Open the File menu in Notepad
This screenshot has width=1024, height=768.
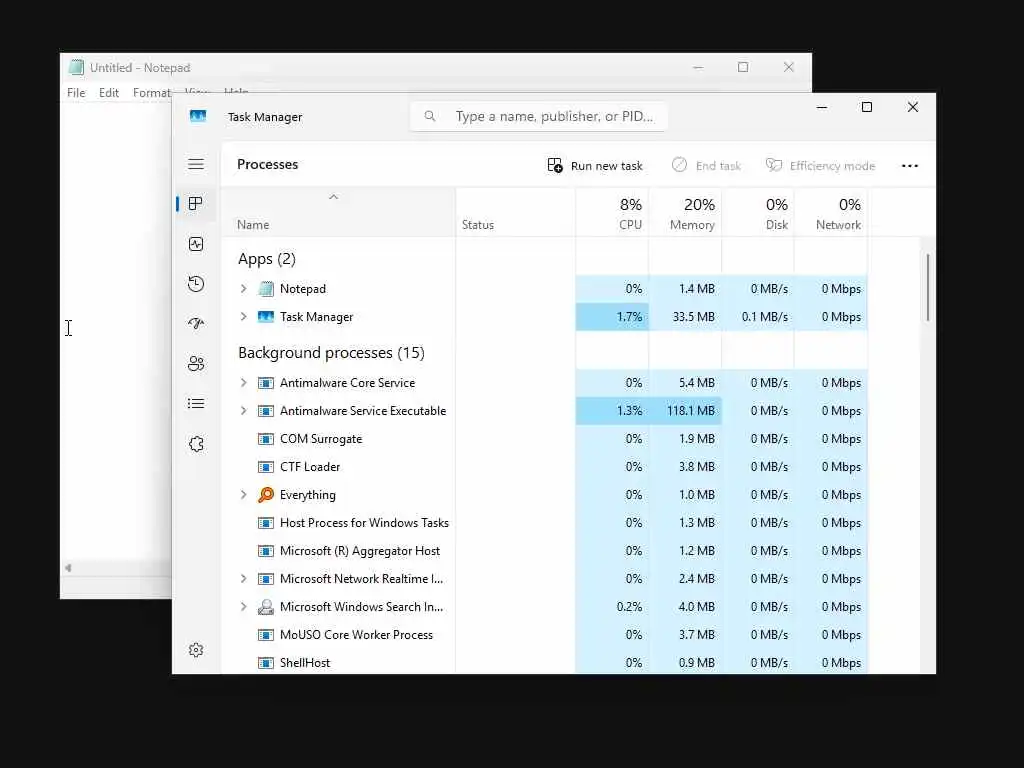tap(76, 93)
